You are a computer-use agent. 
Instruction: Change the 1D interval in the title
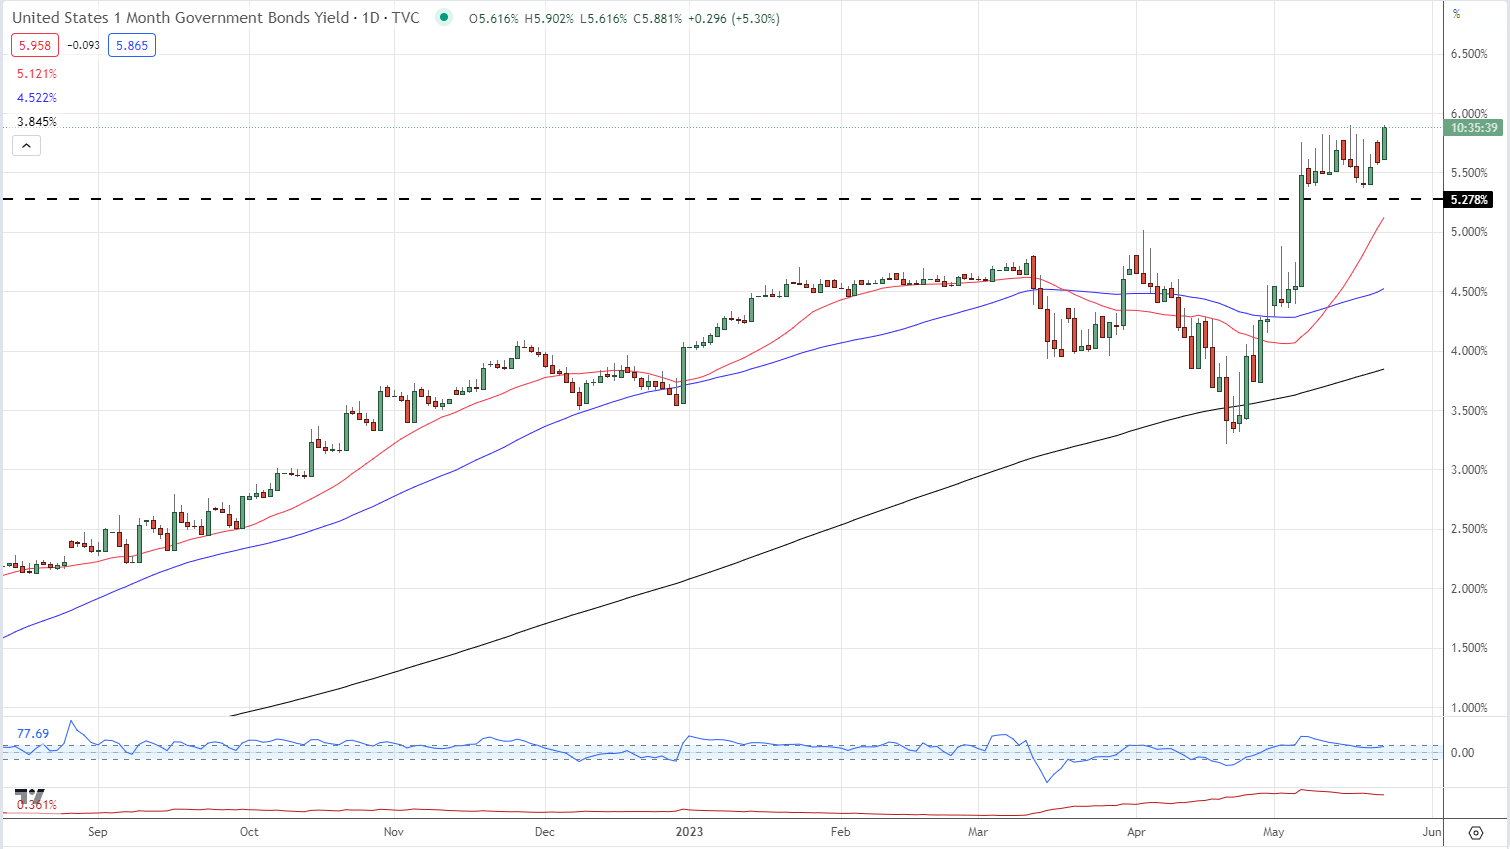click(x=373, y=17)
